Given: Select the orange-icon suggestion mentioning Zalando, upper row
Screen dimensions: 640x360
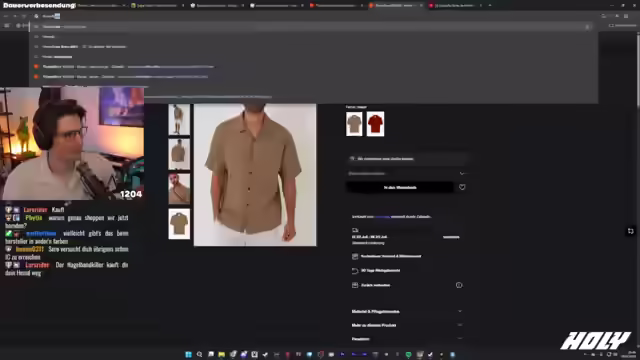Looking at the screenshot, I should (x=312, y=67).
